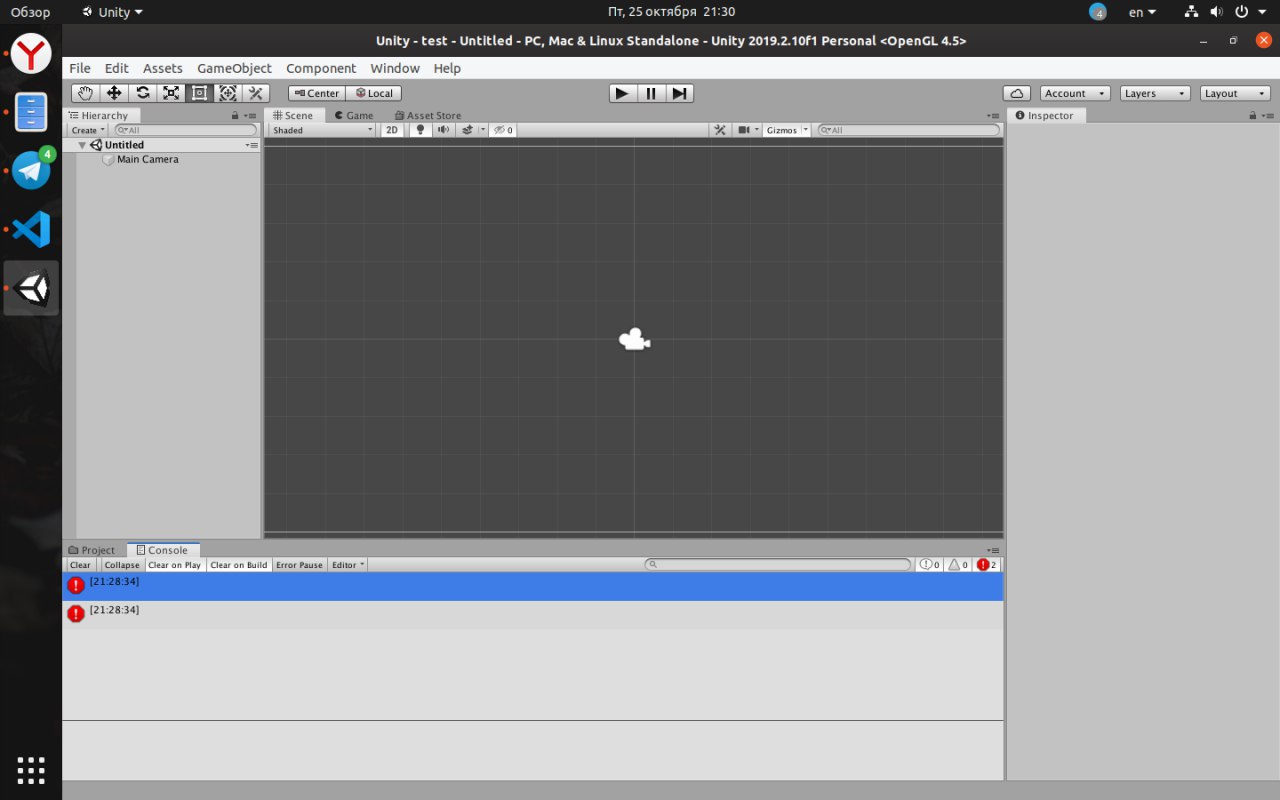This screenshot has width=1280, height=800.
Task: Toggle scene effects icon
Action: pyautogui.click(x=467, y=130)
